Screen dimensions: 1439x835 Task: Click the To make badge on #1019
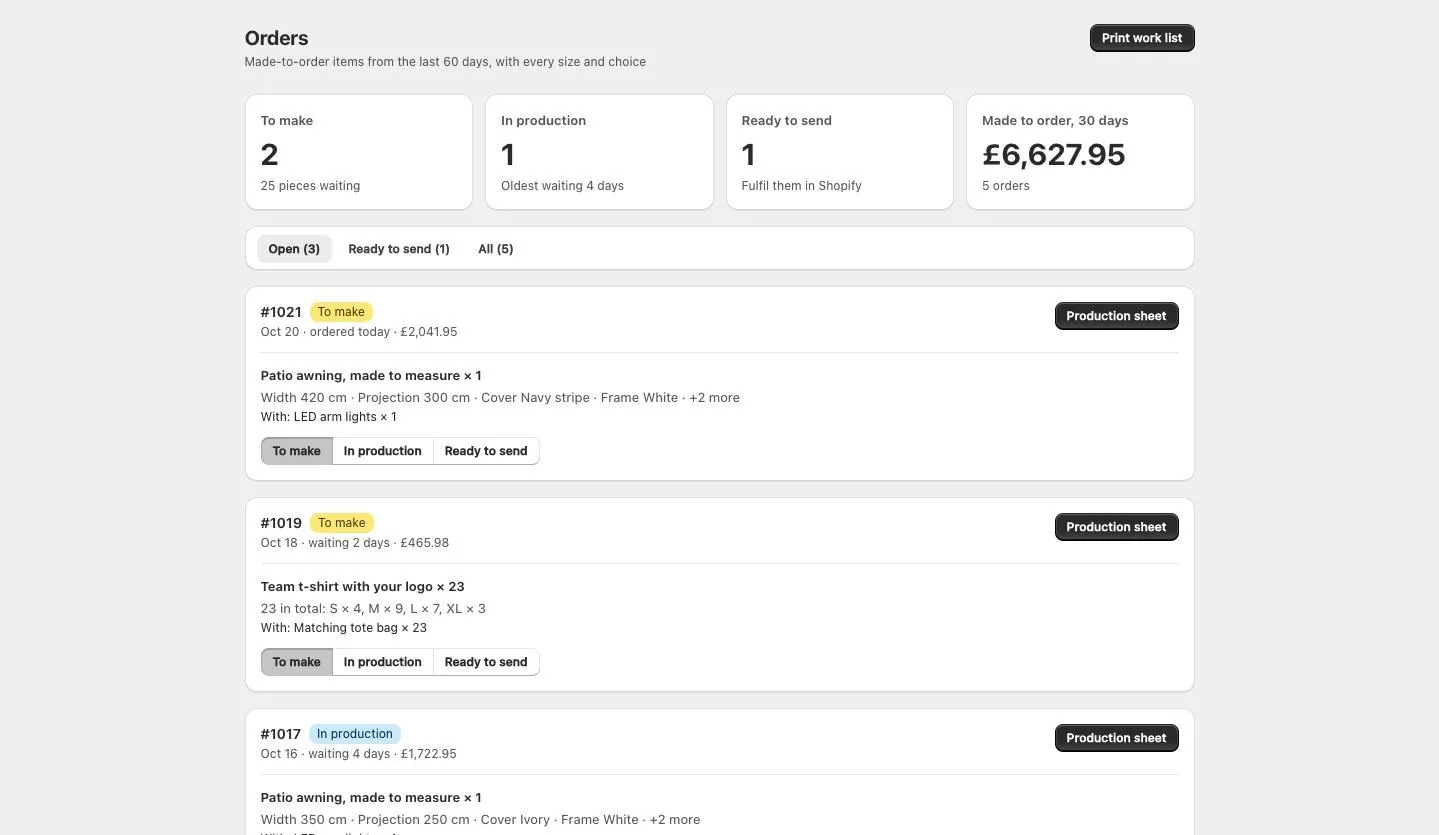pyautogui.click(x=341, y=523)
